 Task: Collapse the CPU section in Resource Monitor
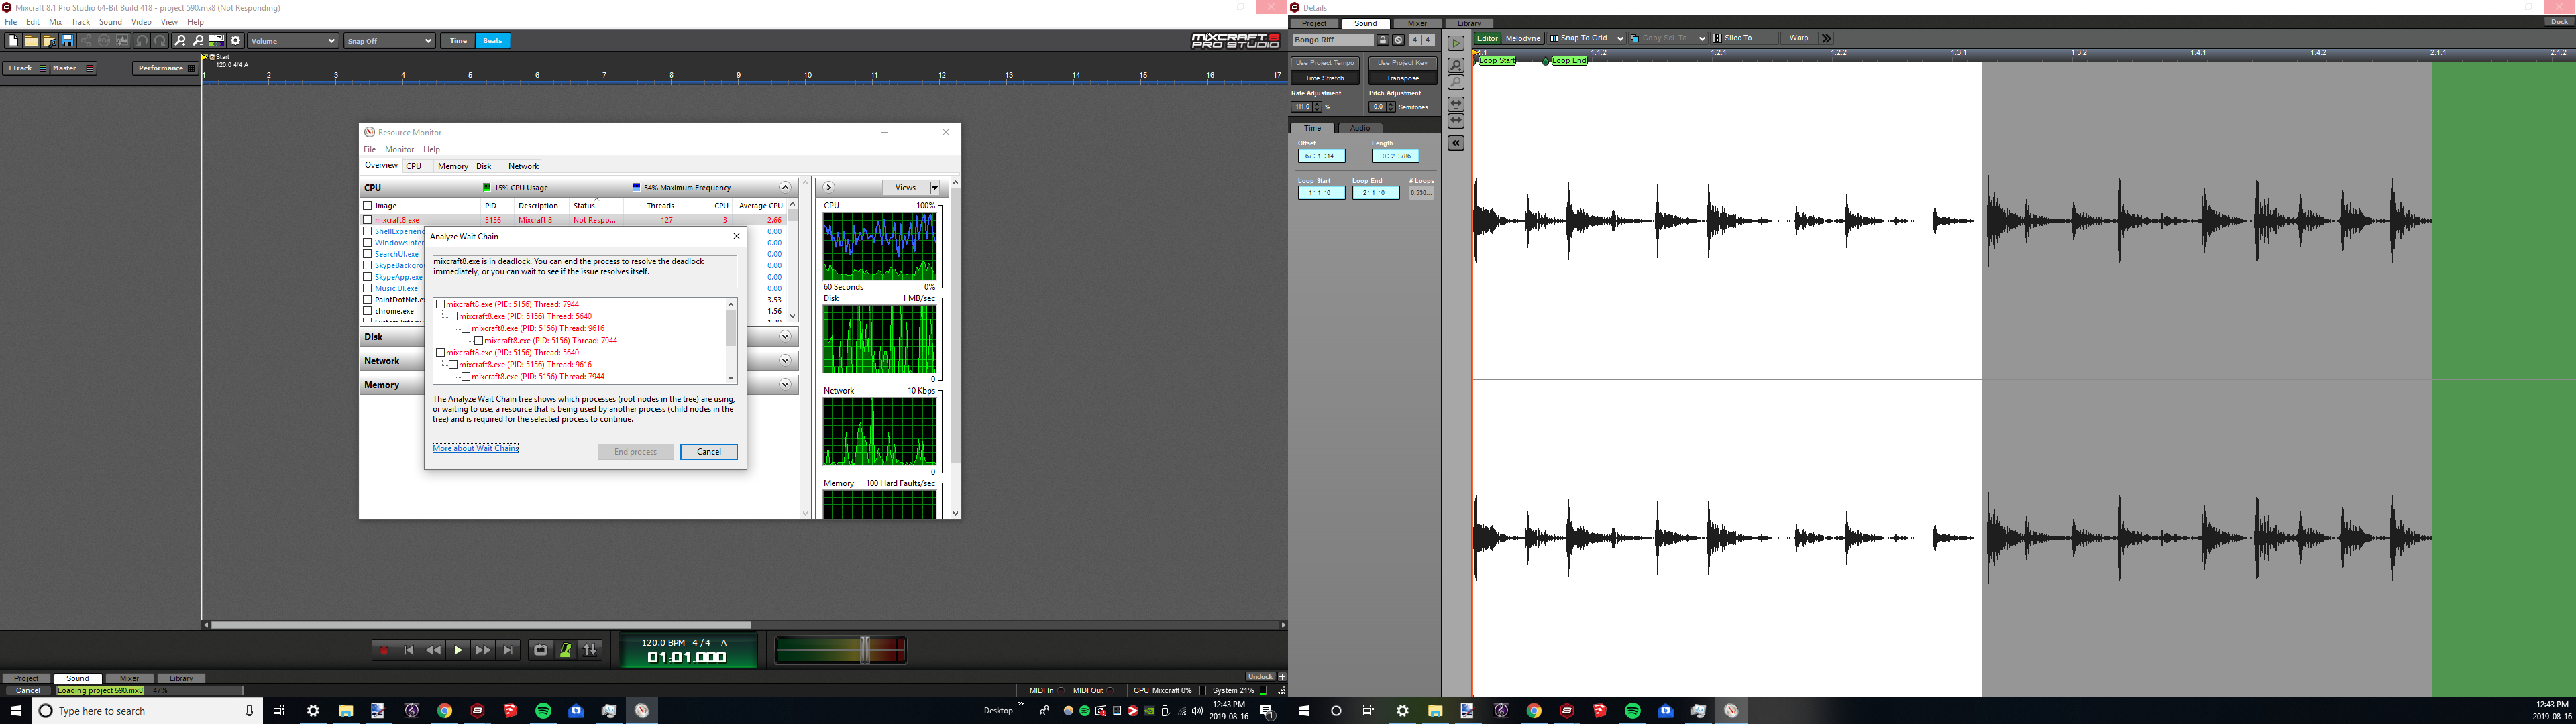[785, 187]
